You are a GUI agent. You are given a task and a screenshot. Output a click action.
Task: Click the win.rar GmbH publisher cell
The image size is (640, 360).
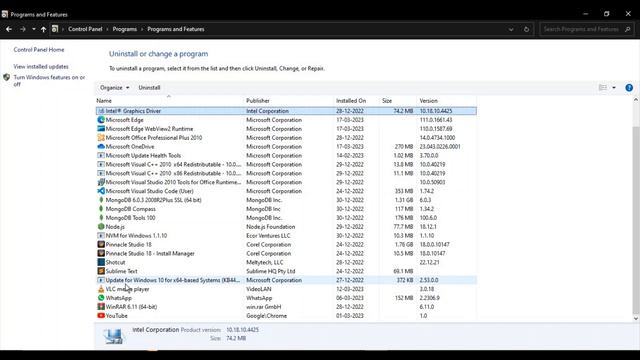[264, 307]
